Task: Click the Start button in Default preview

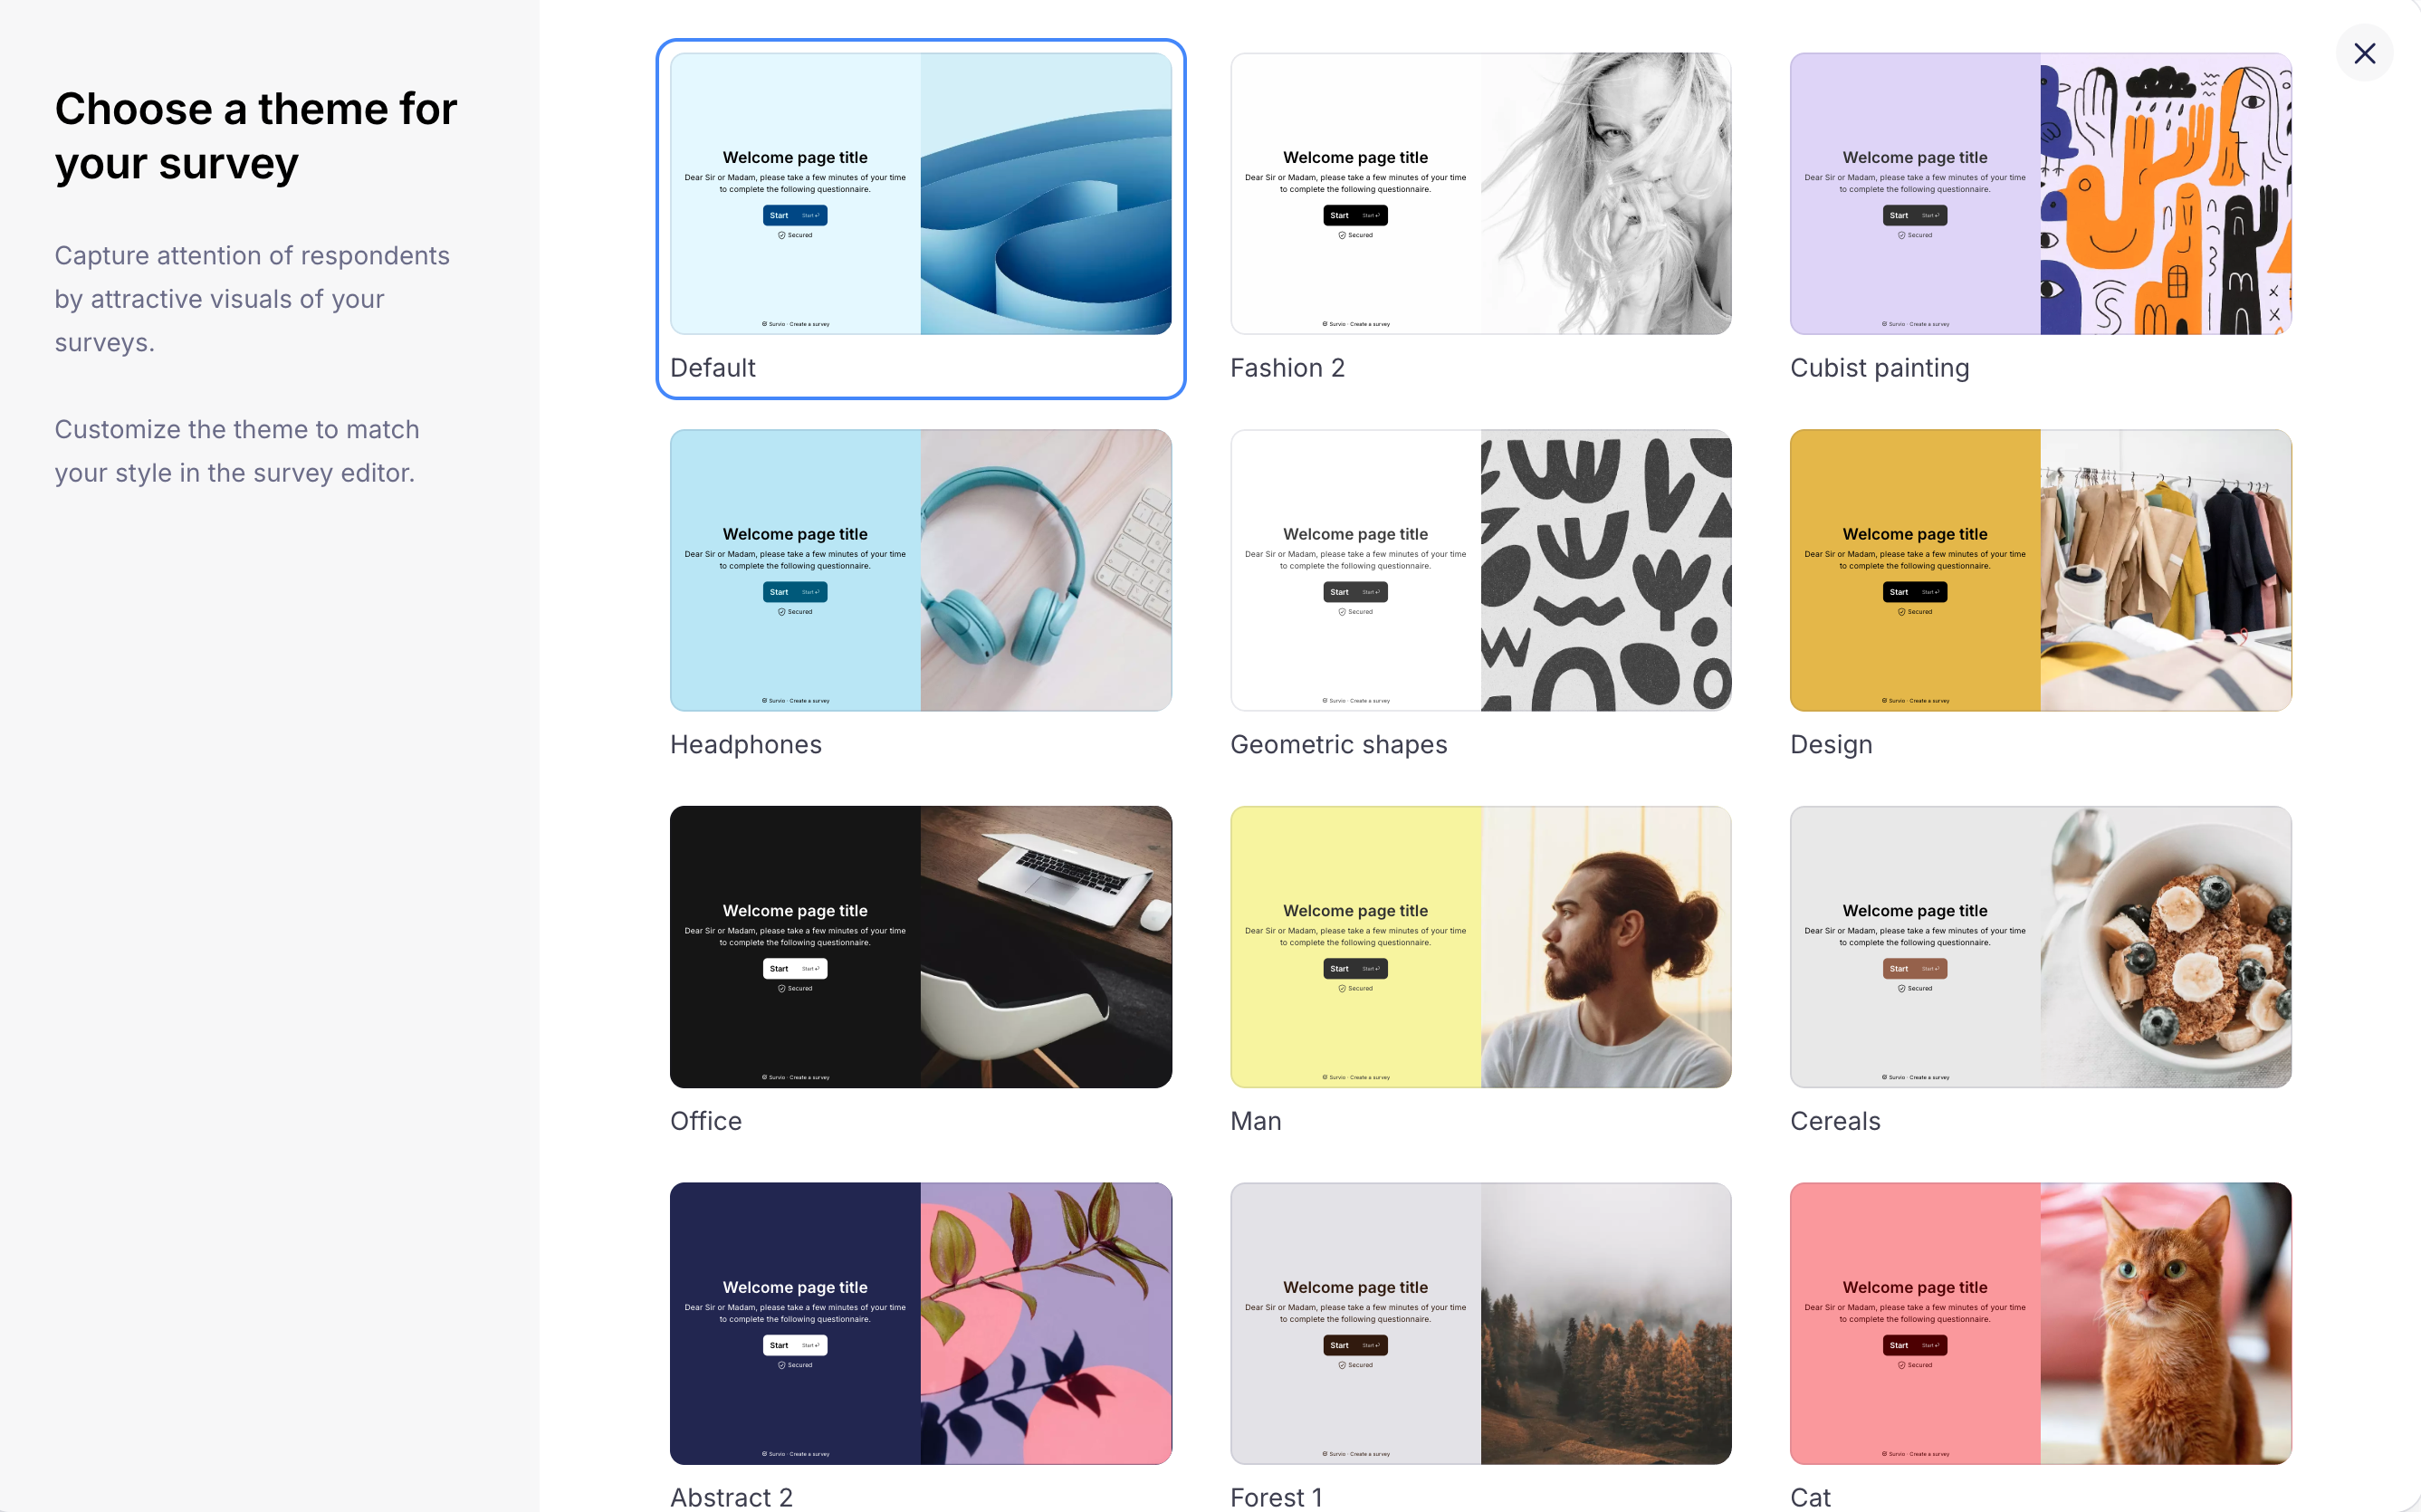Action: 795,215
